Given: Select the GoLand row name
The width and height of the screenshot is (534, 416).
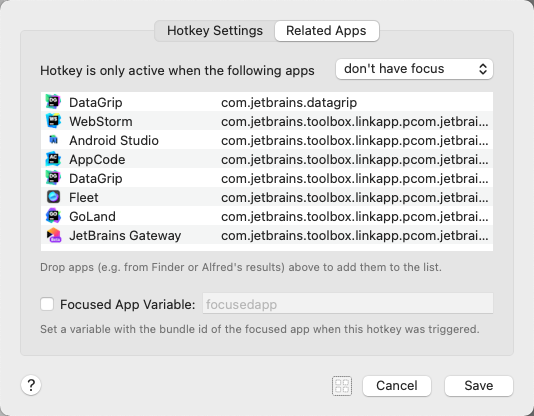Looking at the screenshot, I should [93, 217].
